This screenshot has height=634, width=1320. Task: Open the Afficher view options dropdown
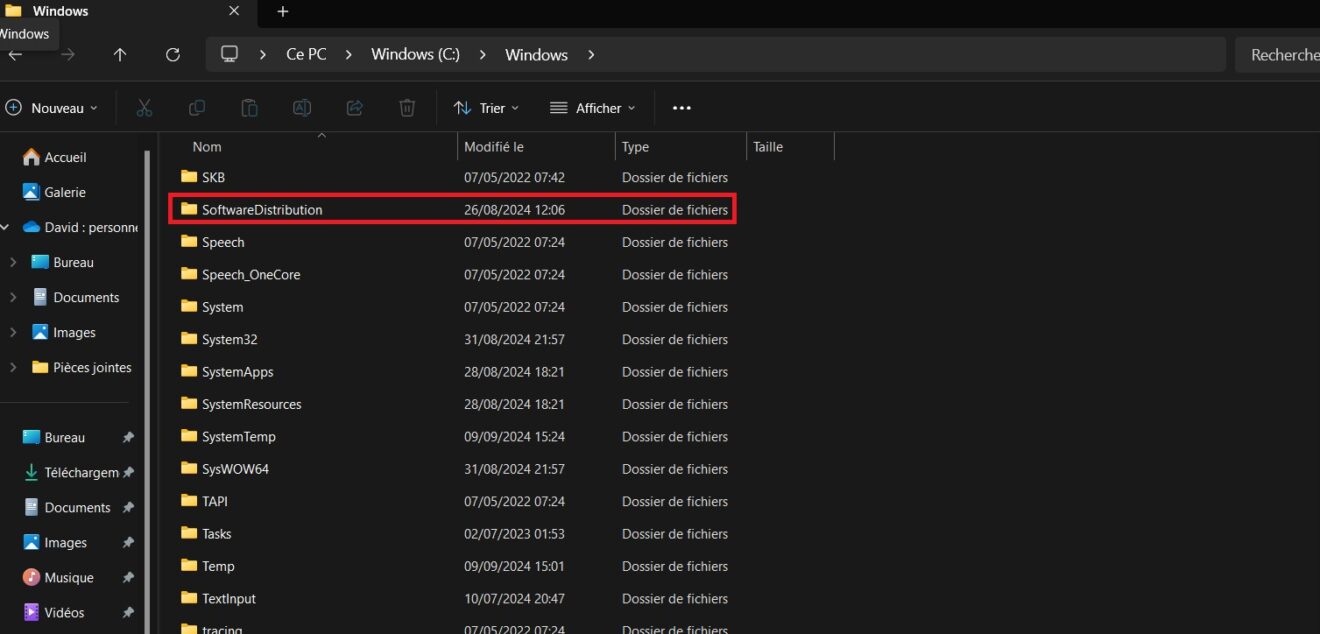pyautogui.click(x=593, y=107)
